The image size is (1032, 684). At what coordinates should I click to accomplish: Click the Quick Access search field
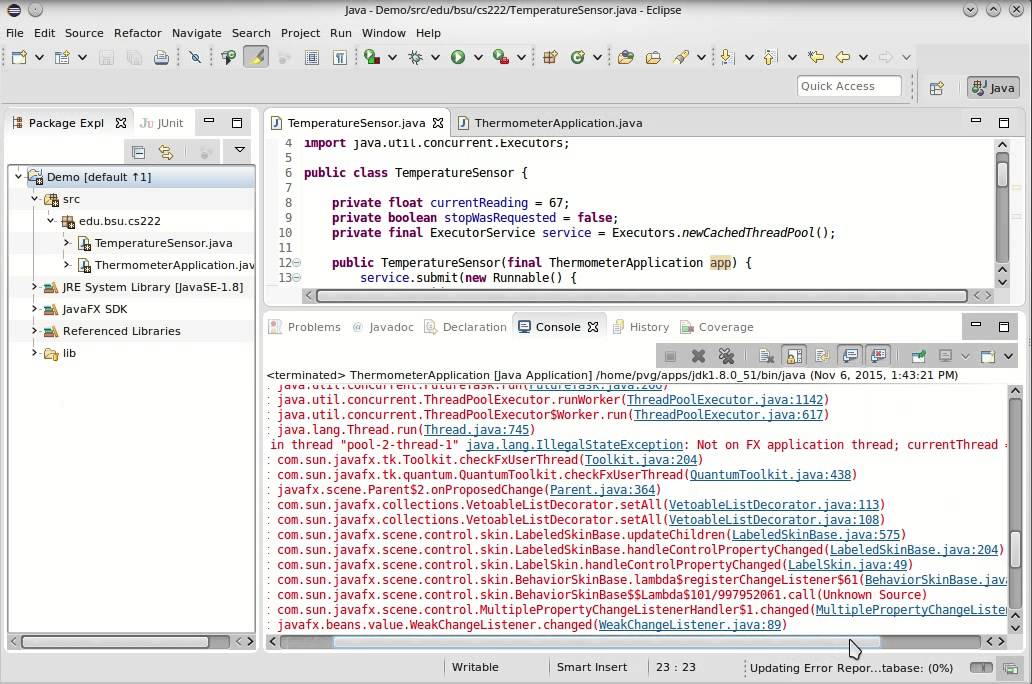[849, 86]
